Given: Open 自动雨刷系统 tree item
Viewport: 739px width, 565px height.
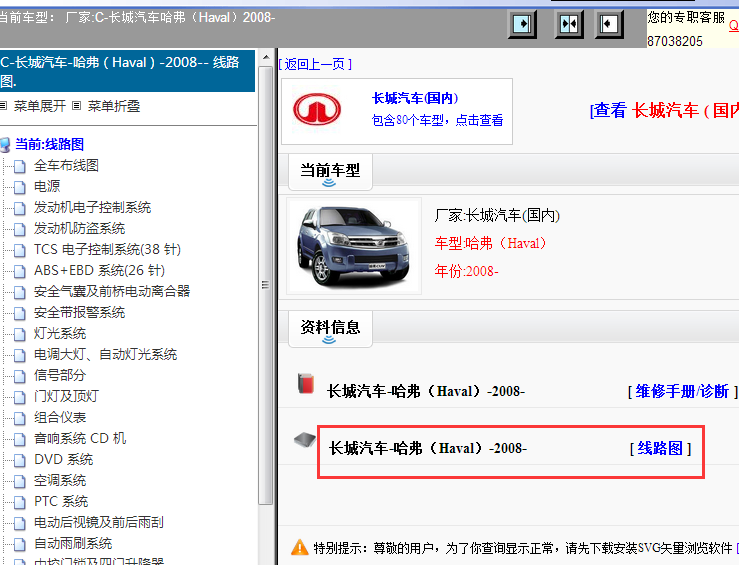Looking at the screenshot, I should coord(73,543).
